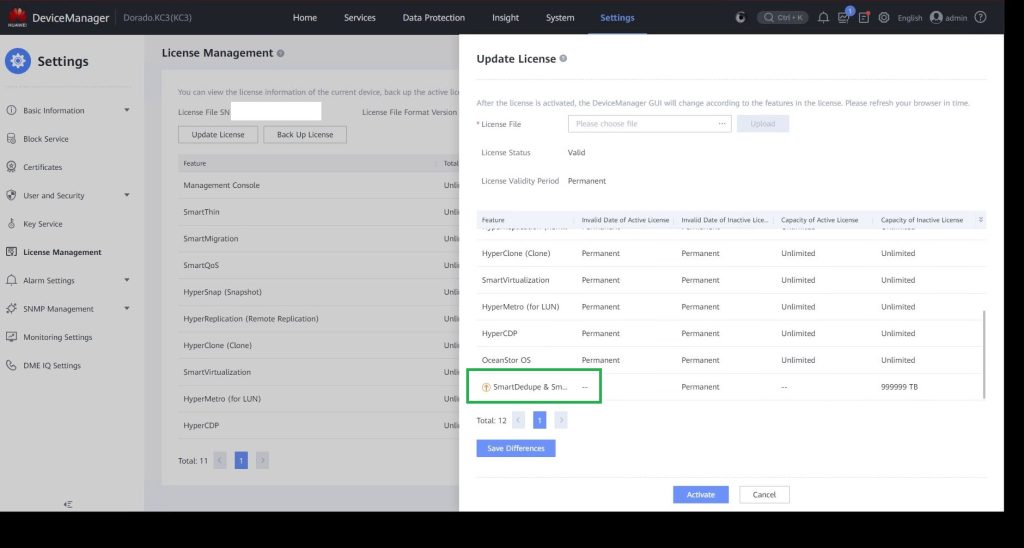1024x548 pixels.
Task: Select Certificates in the settings sidebar
Action: tap(43, 167)
